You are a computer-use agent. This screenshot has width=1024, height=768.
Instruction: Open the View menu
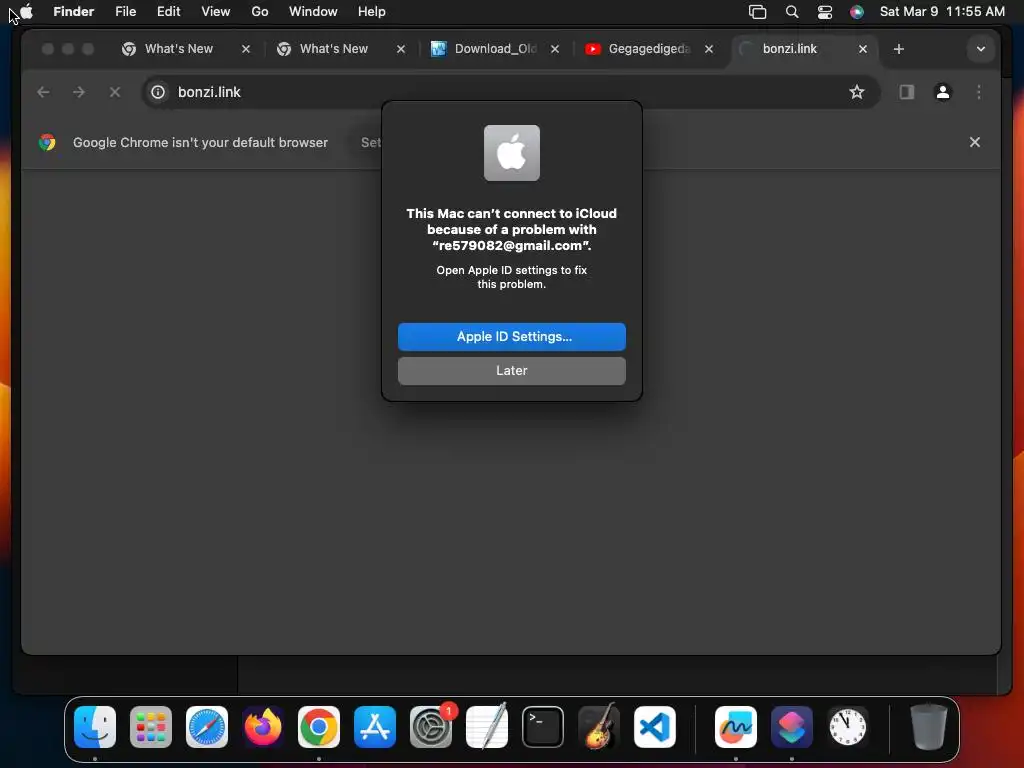(216, 12)
